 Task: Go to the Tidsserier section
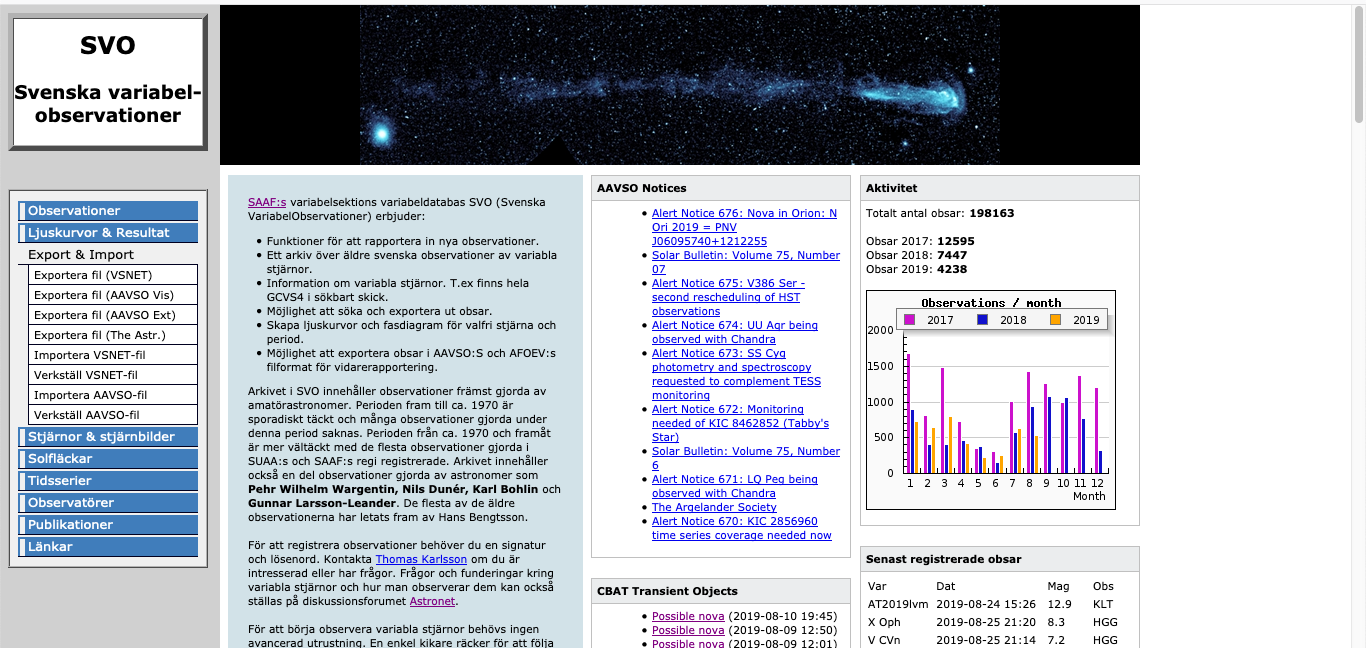(108, 481)
